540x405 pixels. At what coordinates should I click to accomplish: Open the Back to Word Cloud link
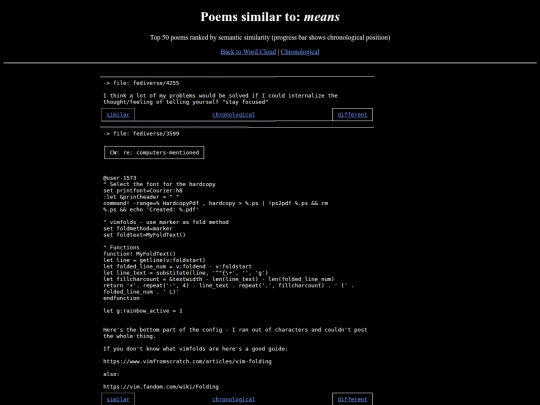(248, 52)
